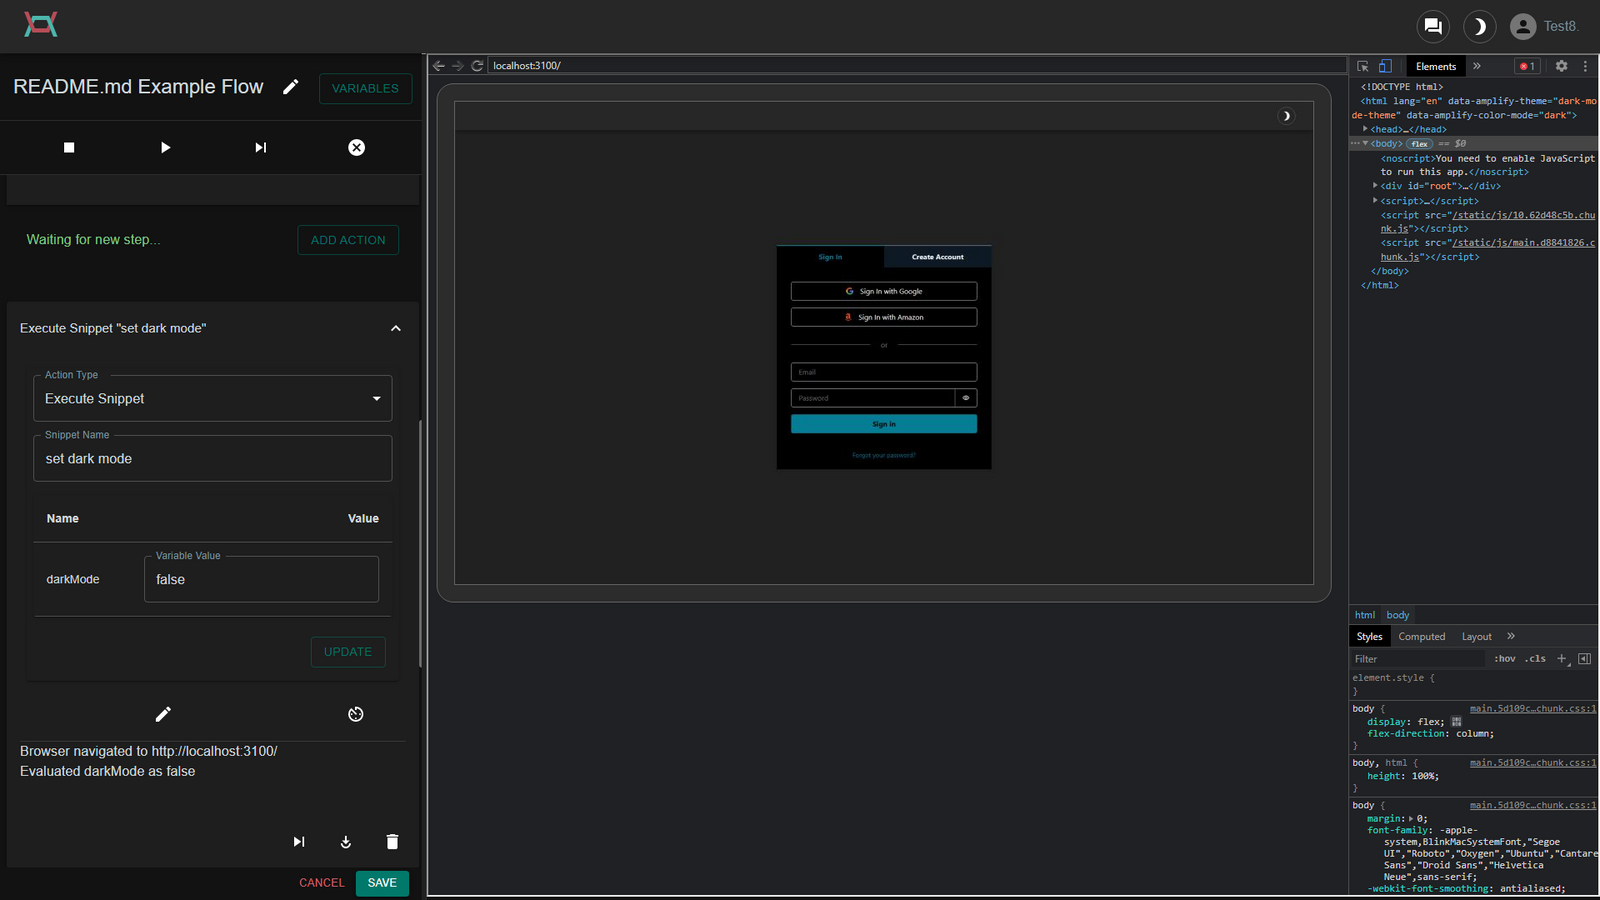The width and height of the screenshot is (1600, 900).
Task: Click the timer icon on the action card
Action: click(356, 714)
